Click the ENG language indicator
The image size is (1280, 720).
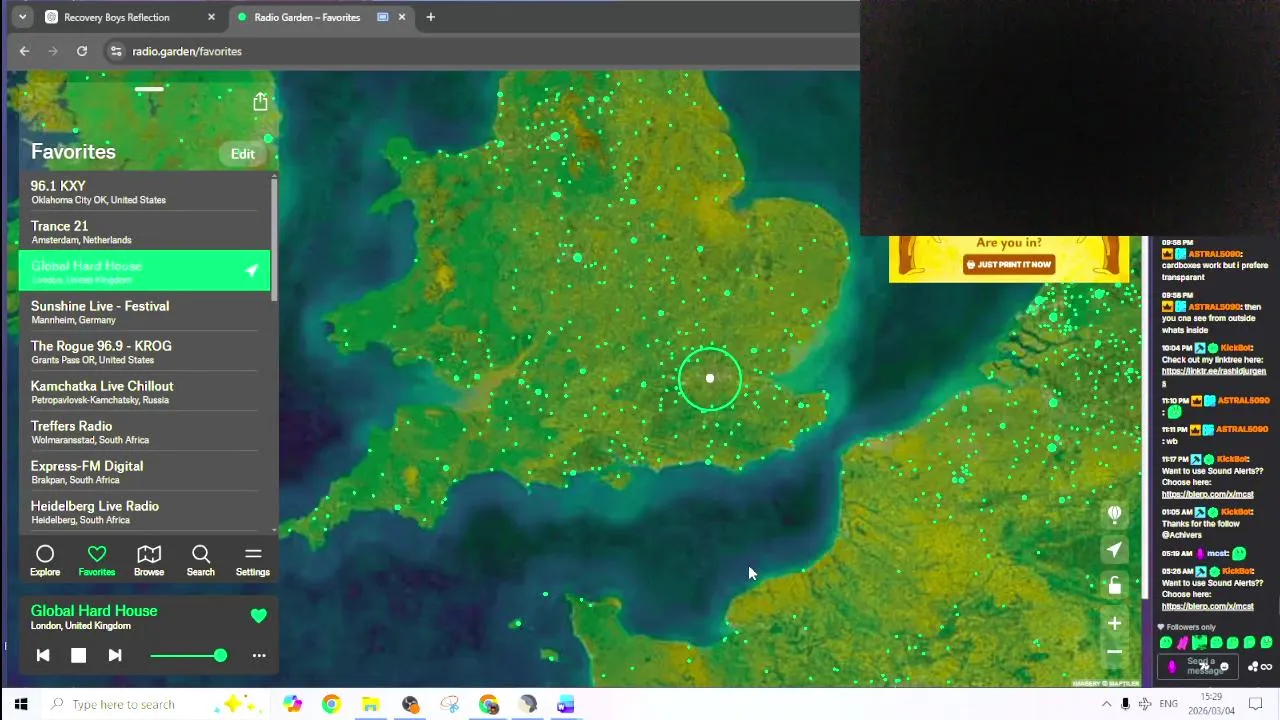pos(1168,704)
